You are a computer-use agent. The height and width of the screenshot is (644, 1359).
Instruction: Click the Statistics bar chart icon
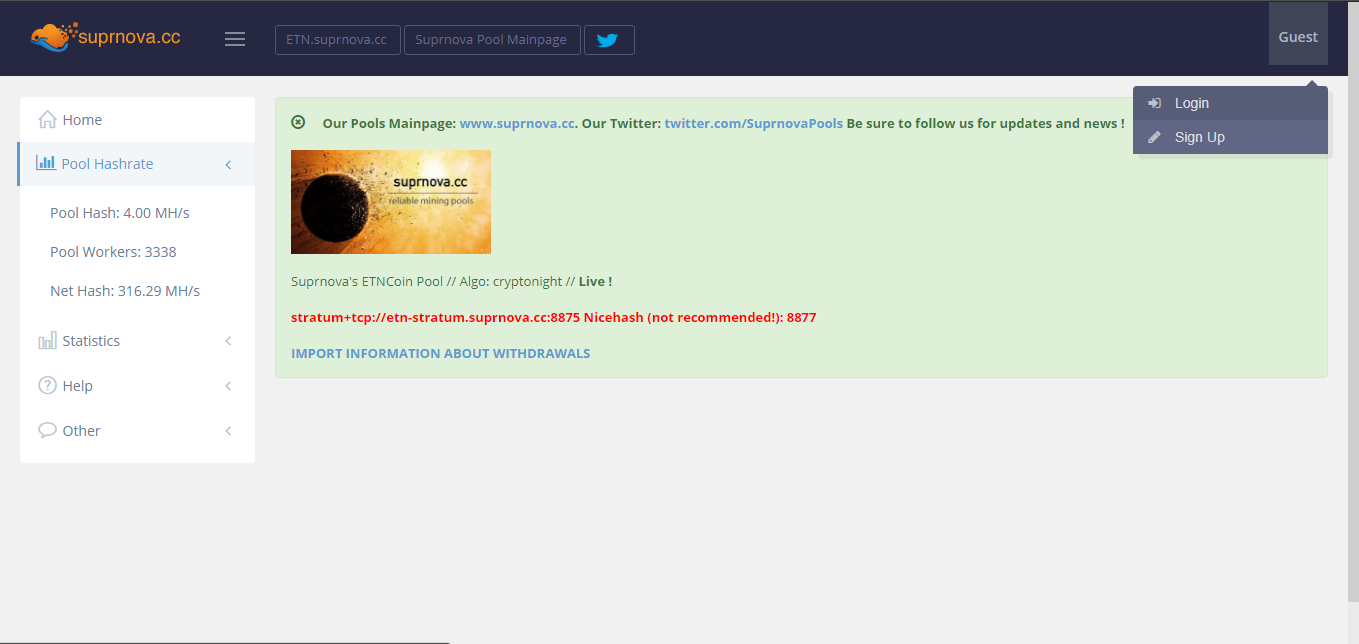tap(47, 341)
